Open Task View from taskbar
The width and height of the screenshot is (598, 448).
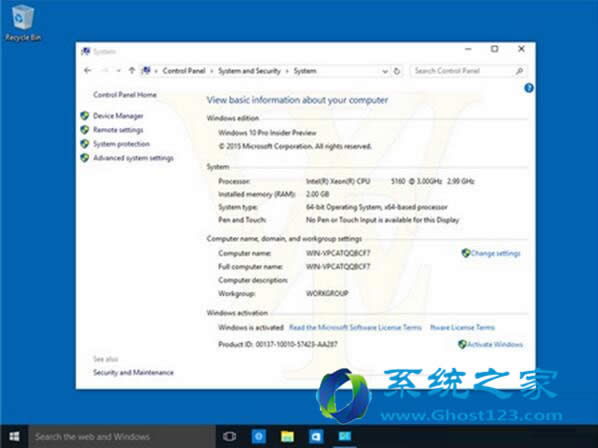point(230,437)
